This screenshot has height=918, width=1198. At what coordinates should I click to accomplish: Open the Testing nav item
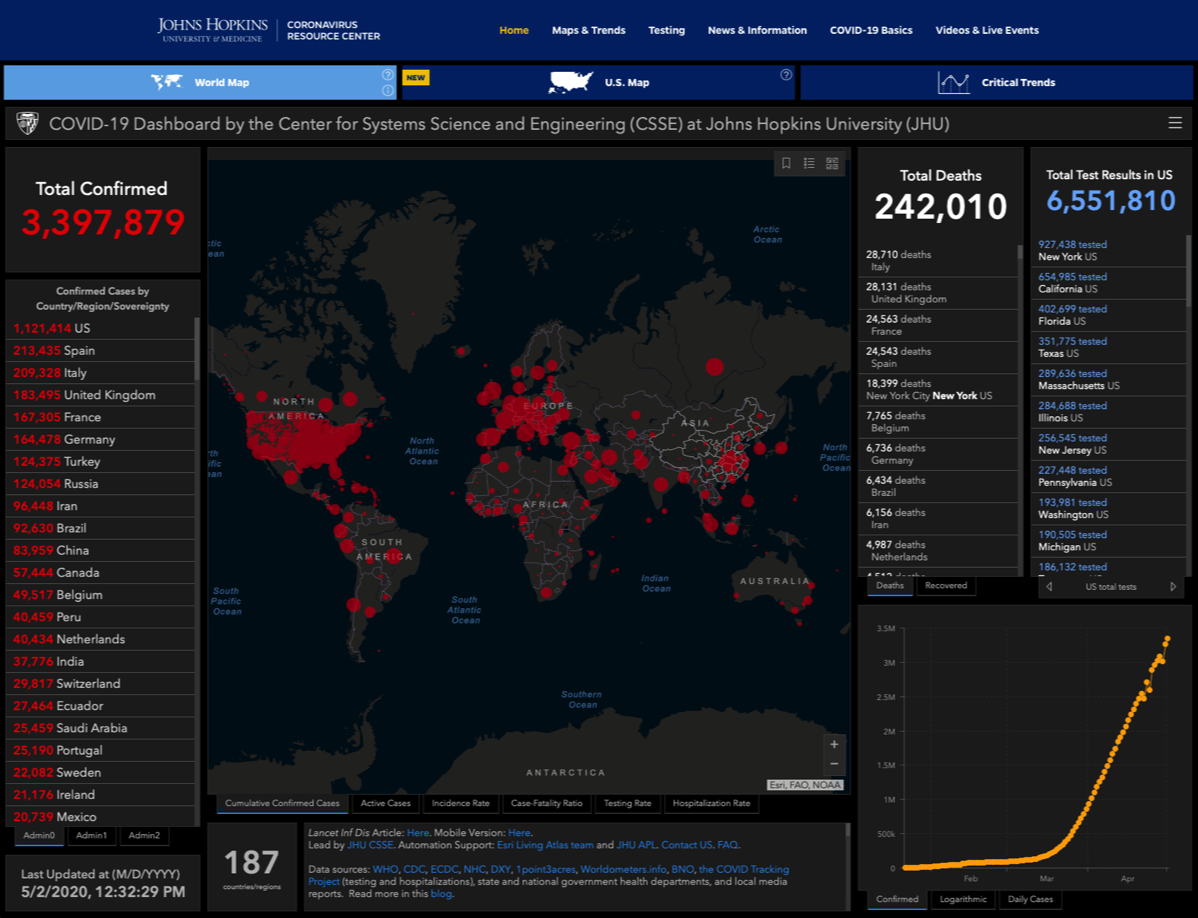click(x=667, y=31)
